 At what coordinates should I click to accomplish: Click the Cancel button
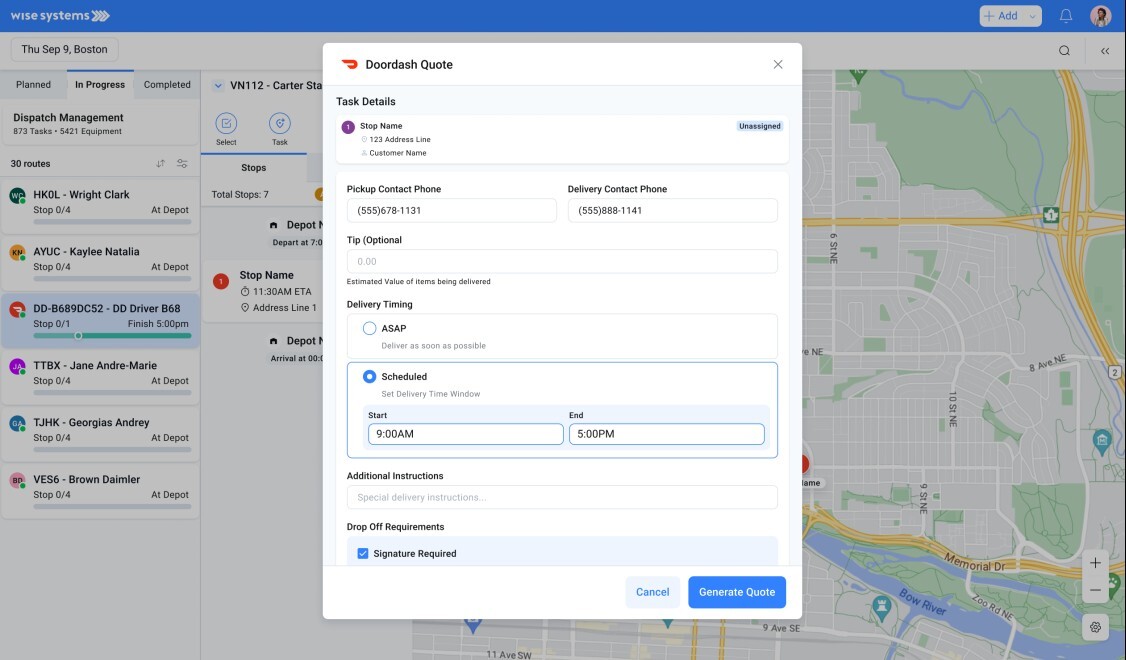652,592
